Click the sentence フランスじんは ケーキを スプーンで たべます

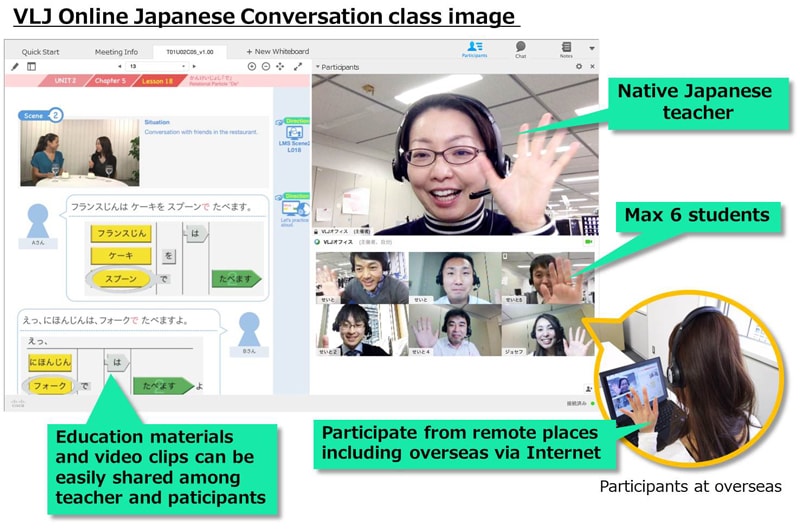point(162,207)
